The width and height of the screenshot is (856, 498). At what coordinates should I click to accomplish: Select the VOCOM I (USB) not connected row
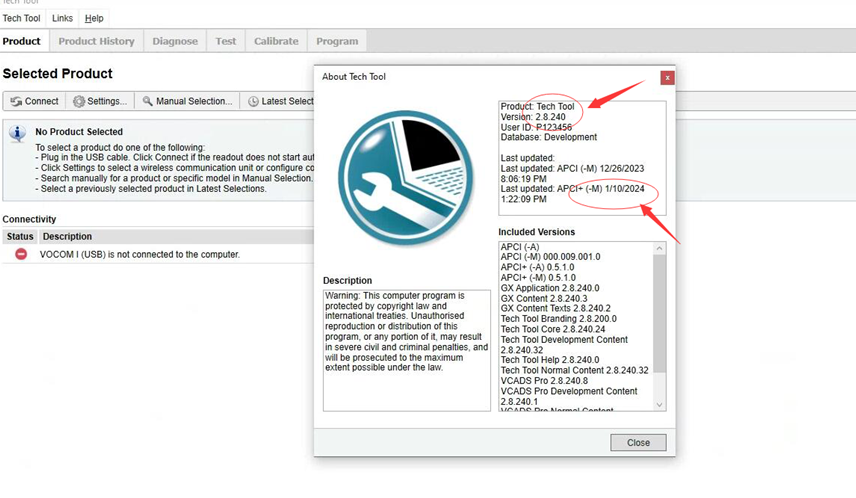[158, 254]
